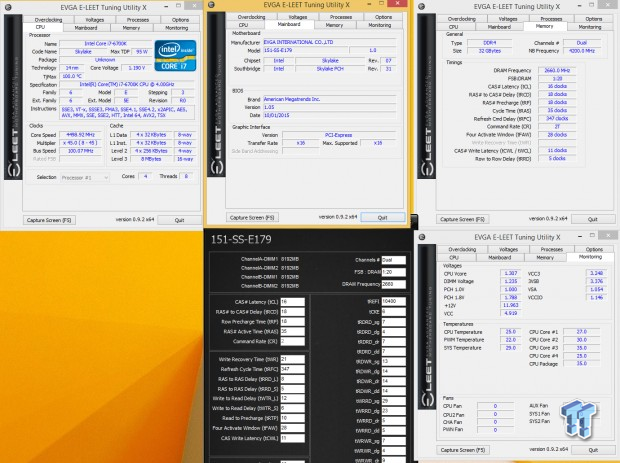Image resolution: width=620 pixels, height=463 pixels.
Task: Click the tREFI field showing 10400
Action: [393, 301]
